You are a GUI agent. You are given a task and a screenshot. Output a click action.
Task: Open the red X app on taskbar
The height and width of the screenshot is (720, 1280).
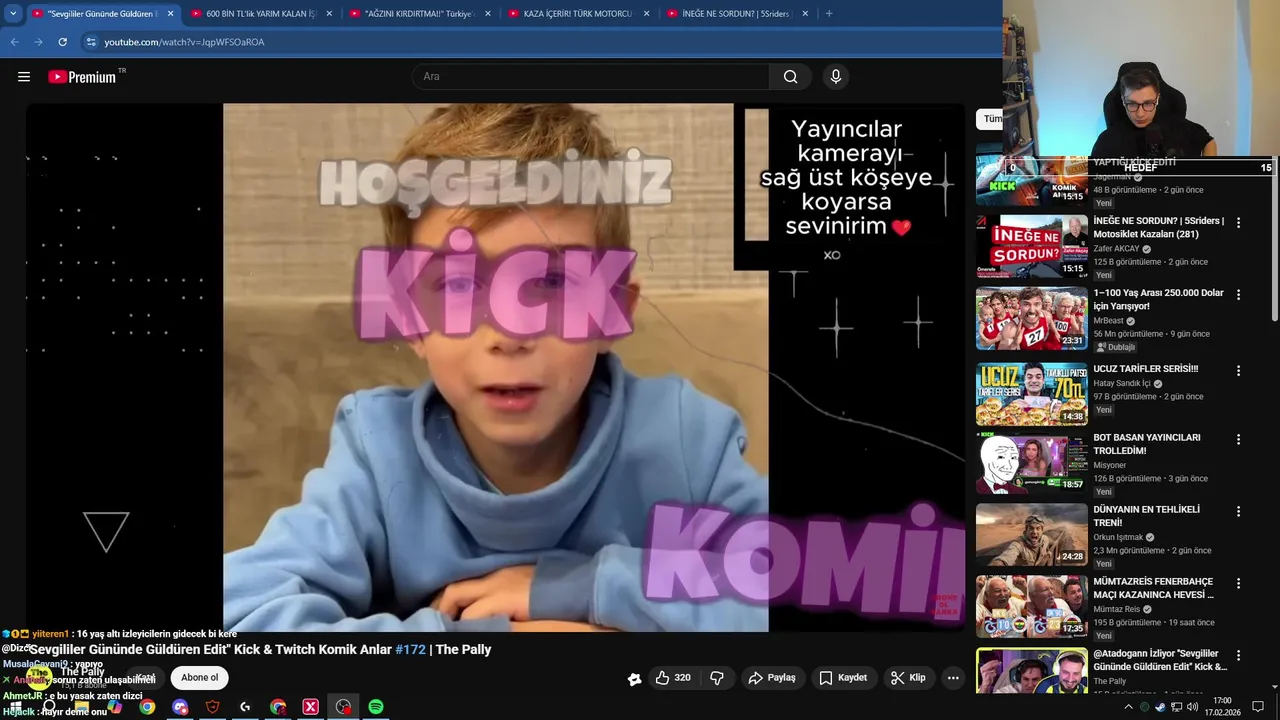pos(310,707)
